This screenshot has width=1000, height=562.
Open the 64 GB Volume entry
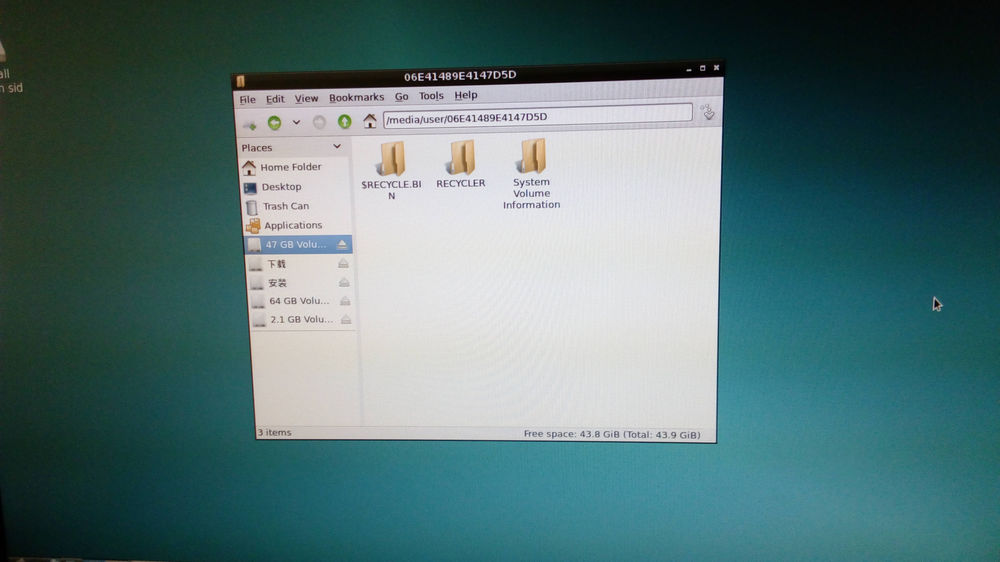point(298,300)
